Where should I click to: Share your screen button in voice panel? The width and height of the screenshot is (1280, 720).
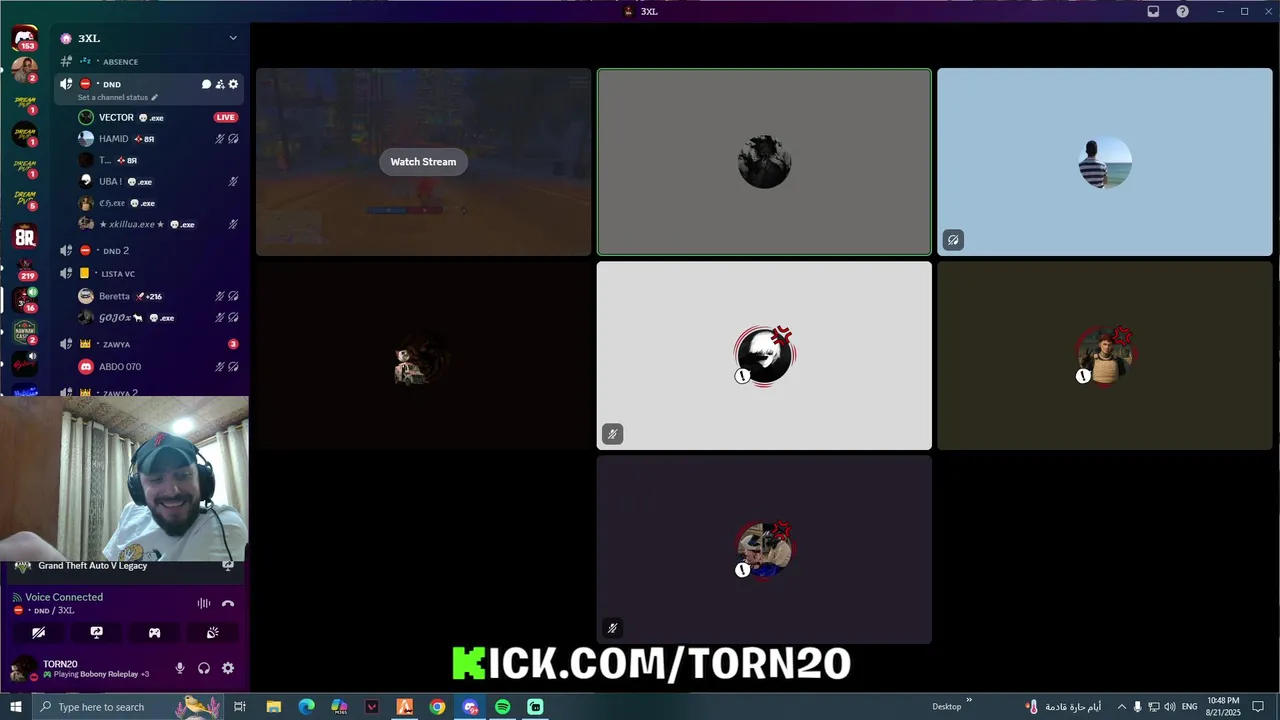coord(97,633)
